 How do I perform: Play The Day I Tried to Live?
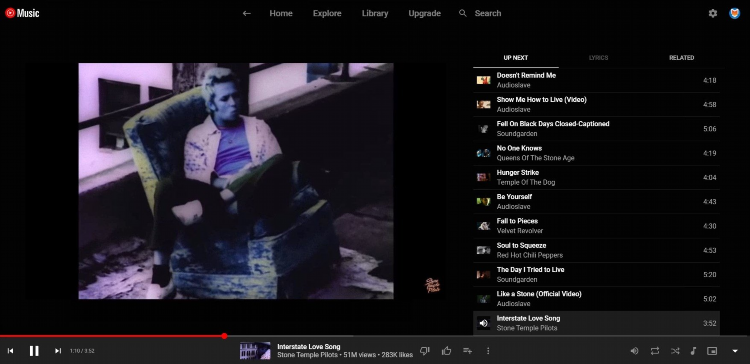point(596,275)
